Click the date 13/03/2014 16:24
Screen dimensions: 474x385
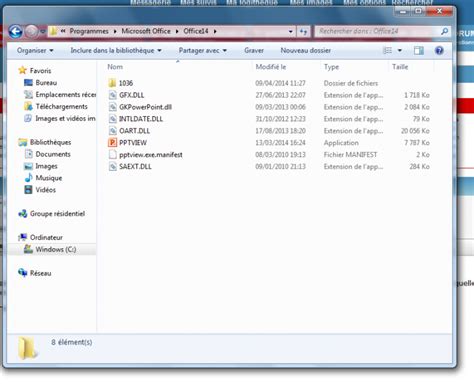click(280, 143)
